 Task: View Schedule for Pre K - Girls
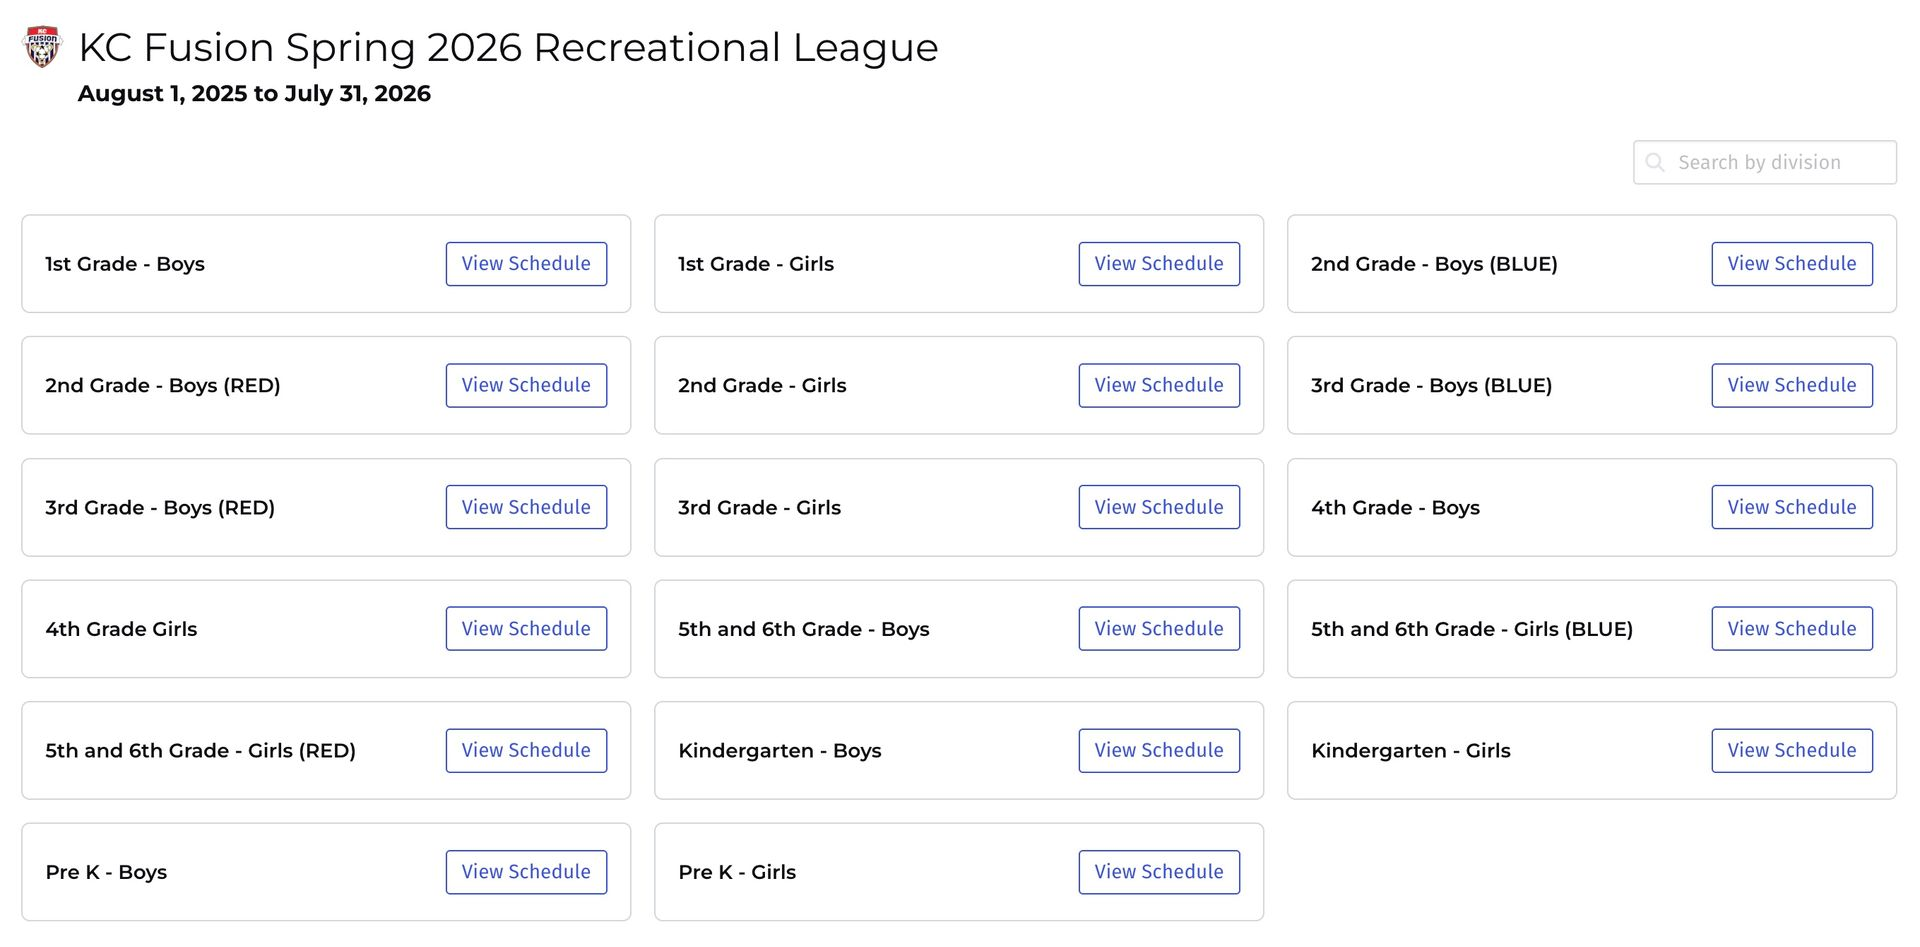(x=1159, y=872)
